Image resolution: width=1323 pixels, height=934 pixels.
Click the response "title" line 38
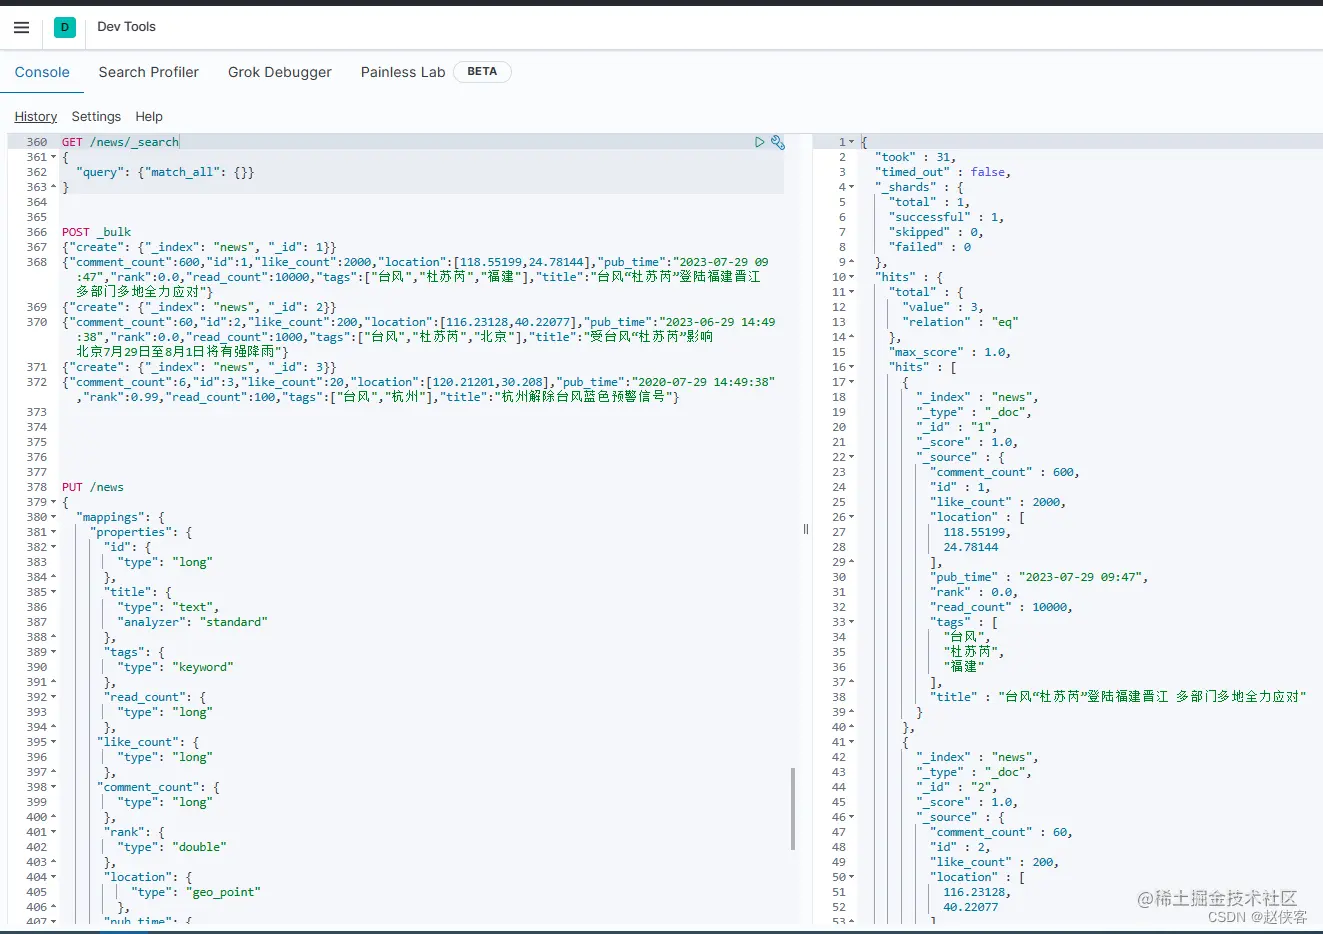pyautogui.click(x=1118, y=697)
